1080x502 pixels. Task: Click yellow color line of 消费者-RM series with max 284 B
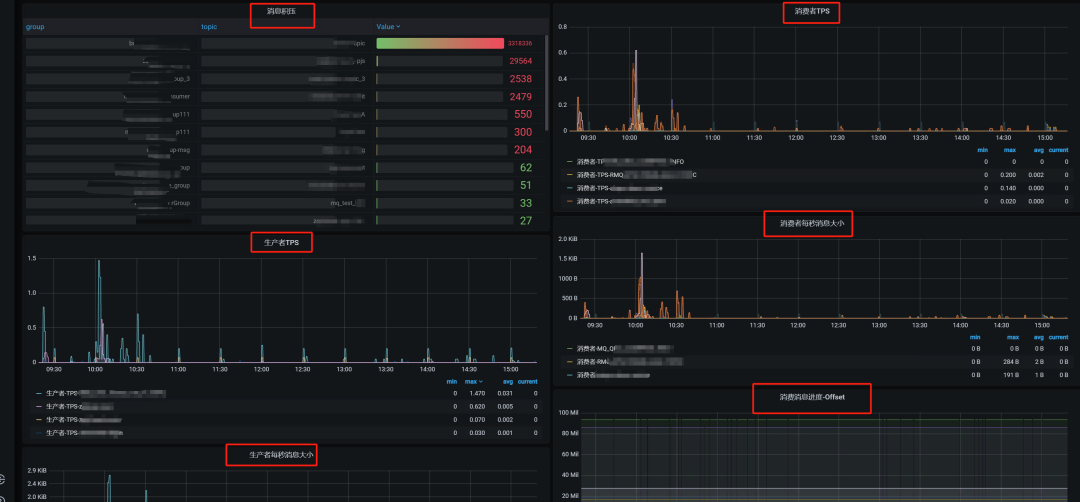click(570, 362)
